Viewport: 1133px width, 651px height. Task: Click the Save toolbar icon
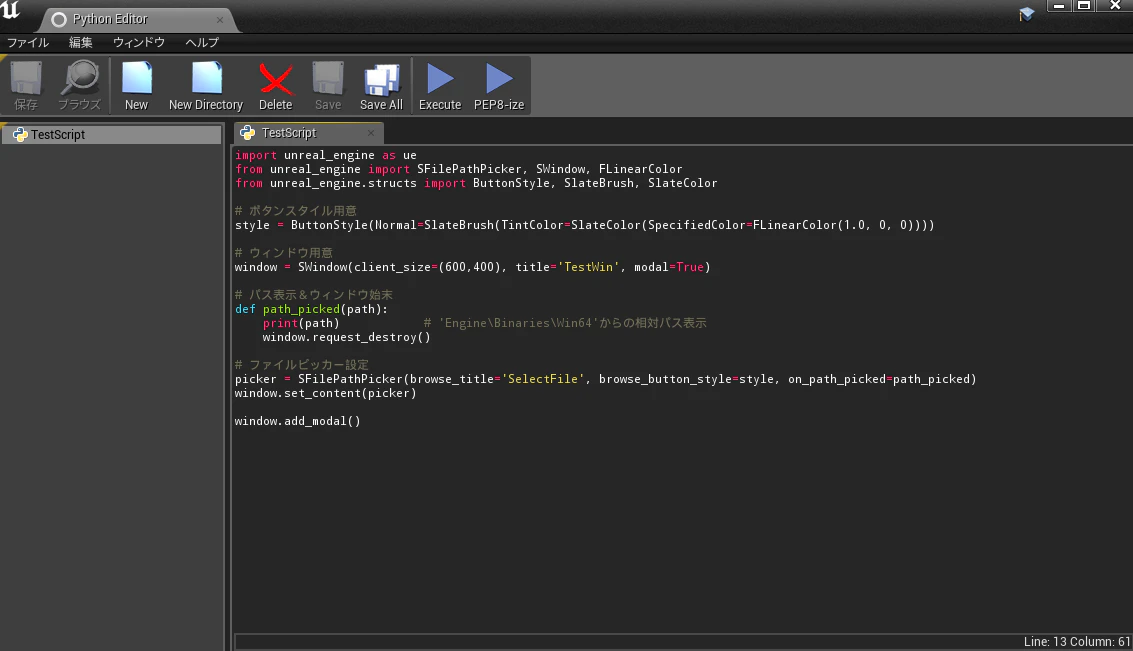pos(328,85)
